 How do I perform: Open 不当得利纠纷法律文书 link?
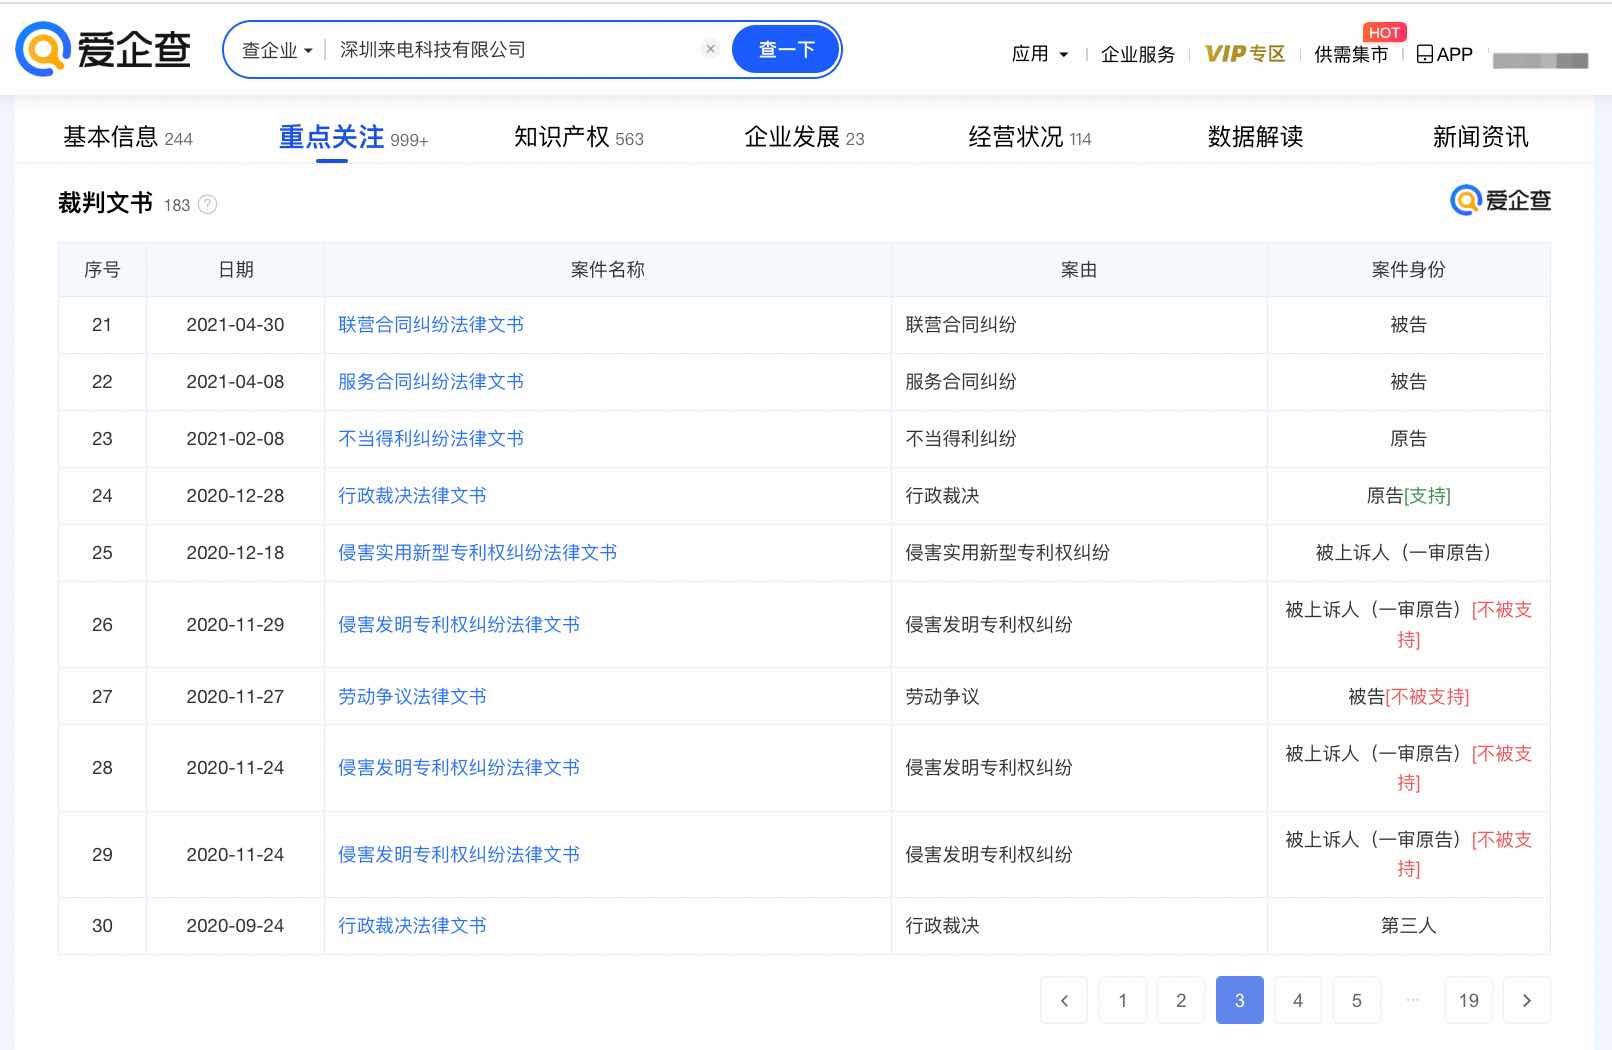point(431,439)
